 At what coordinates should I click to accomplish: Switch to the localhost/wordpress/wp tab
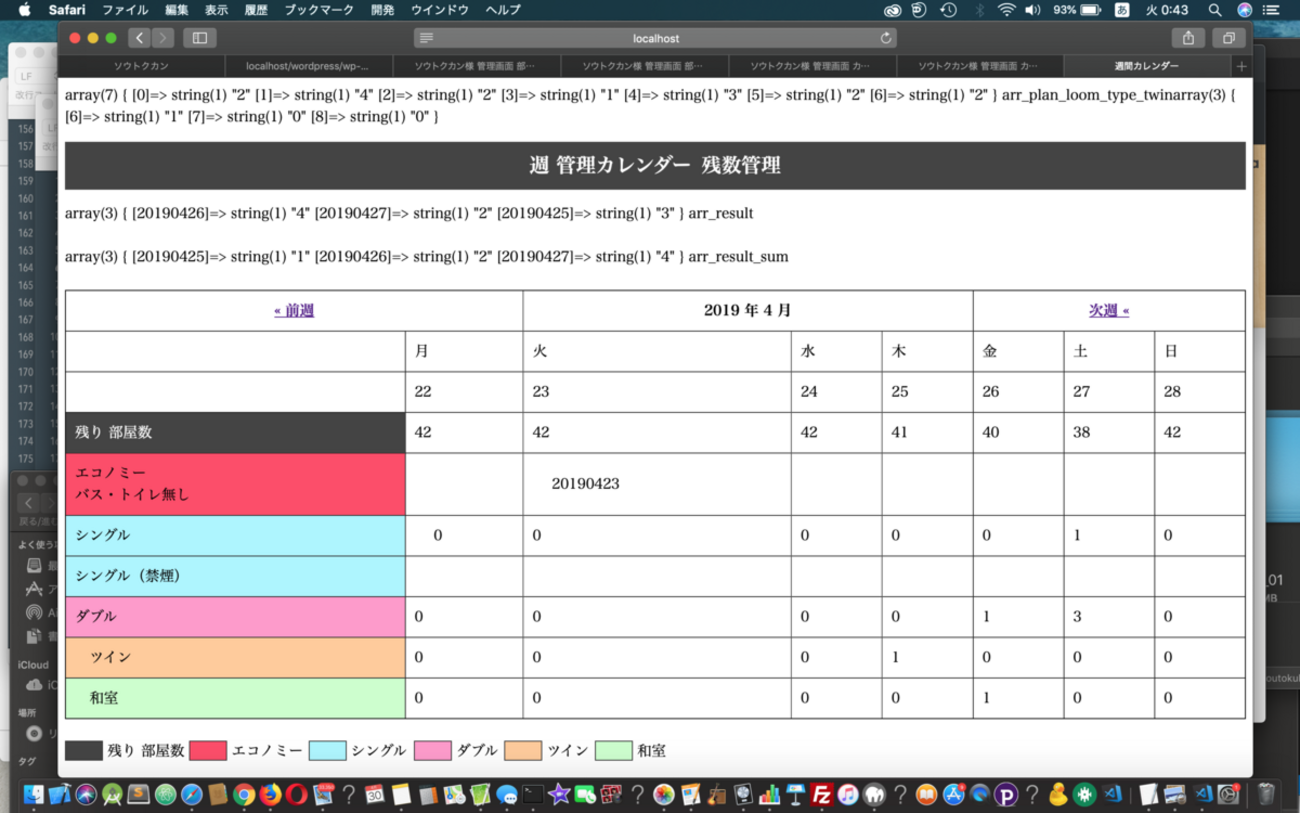click(x=307, y=66)
